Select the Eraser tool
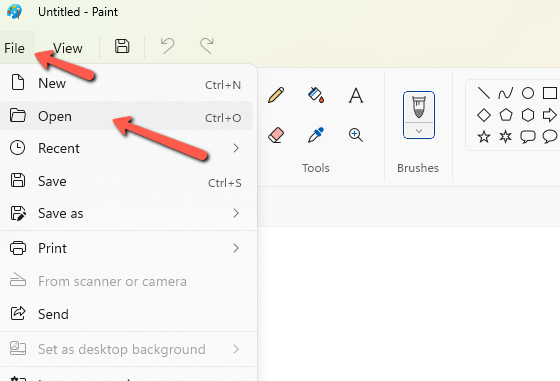The image size is (560, 381). tap(276, 135)
